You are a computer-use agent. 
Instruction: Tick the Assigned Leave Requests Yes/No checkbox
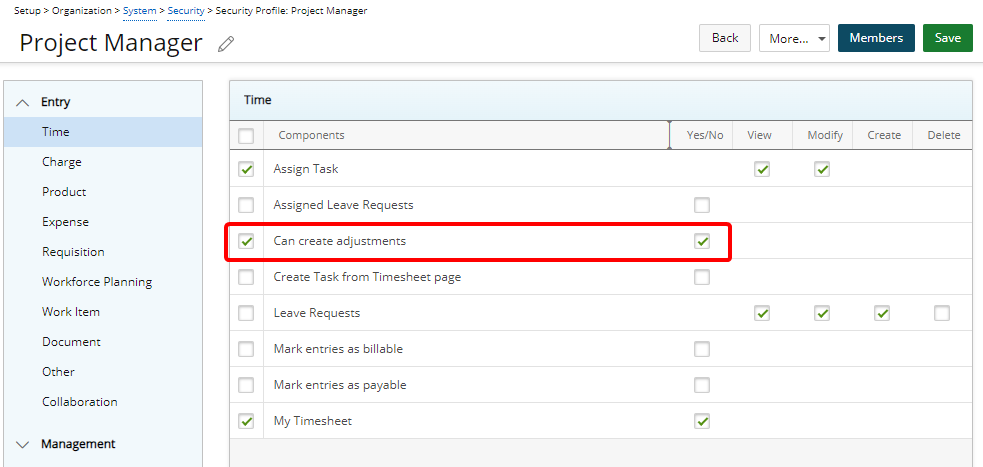(702, 205)
